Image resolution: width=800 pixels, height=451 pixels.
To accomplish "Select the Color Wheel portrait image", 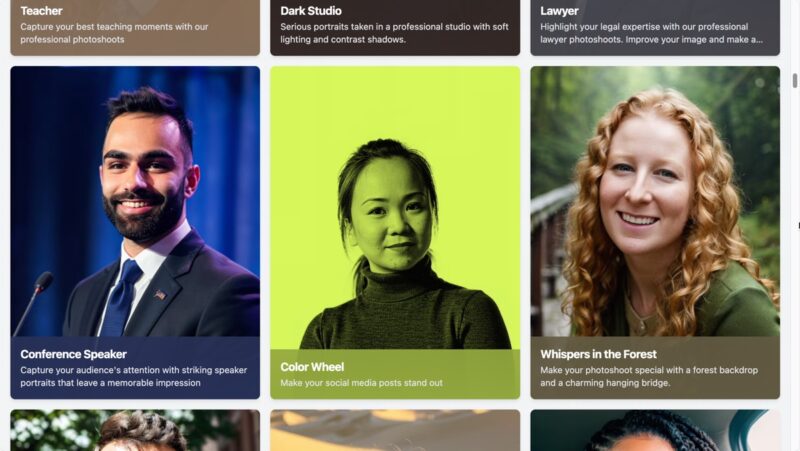I will (395, 208).
